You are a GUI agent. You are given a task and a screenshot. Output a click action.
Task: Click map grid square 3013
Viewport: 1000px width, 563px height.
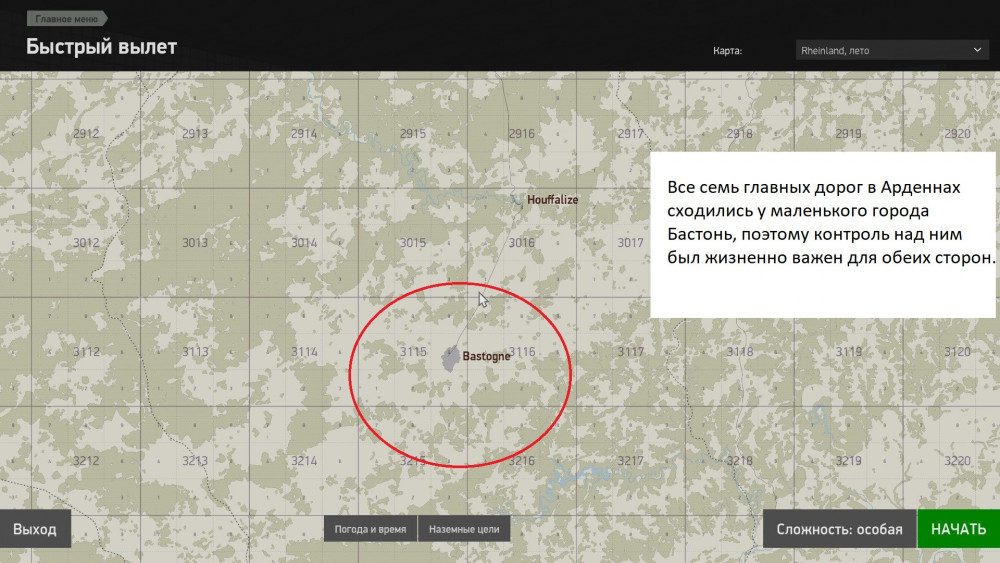[195, 242]
